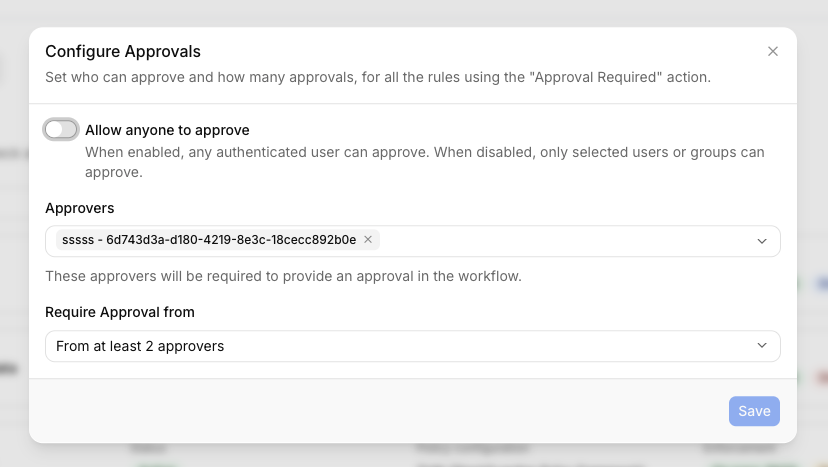Click the Save button
This screenshot has width=828, height=467.
coord(754,411)
